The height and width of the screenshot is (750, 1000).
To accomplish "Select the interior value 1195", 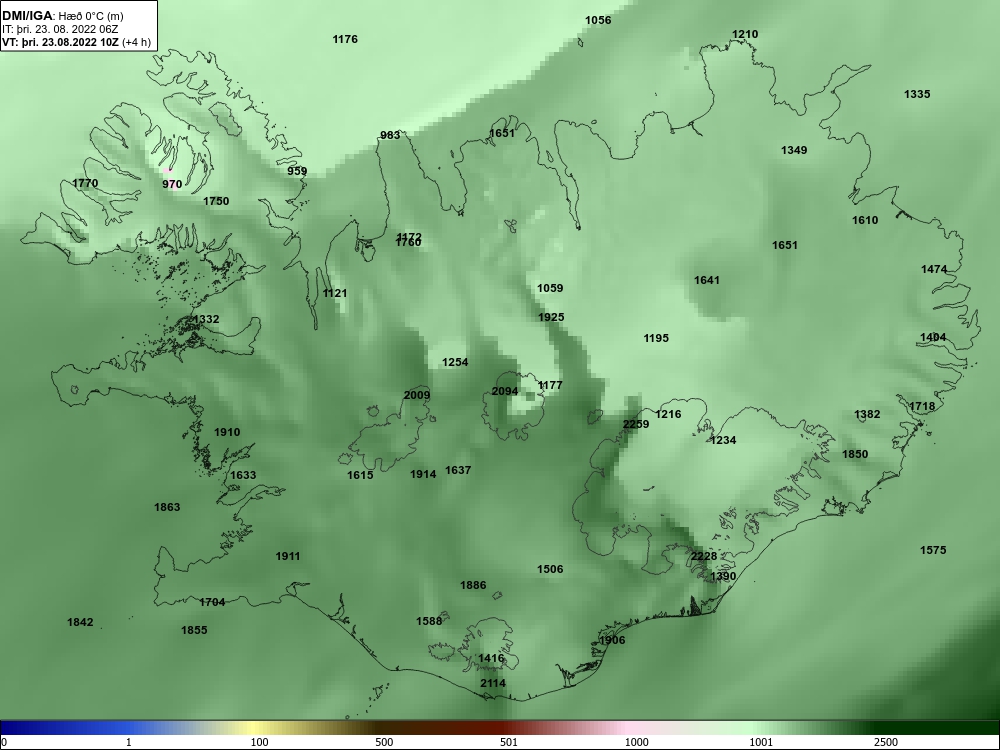I will pyautogui.click(x=656, y=339).
